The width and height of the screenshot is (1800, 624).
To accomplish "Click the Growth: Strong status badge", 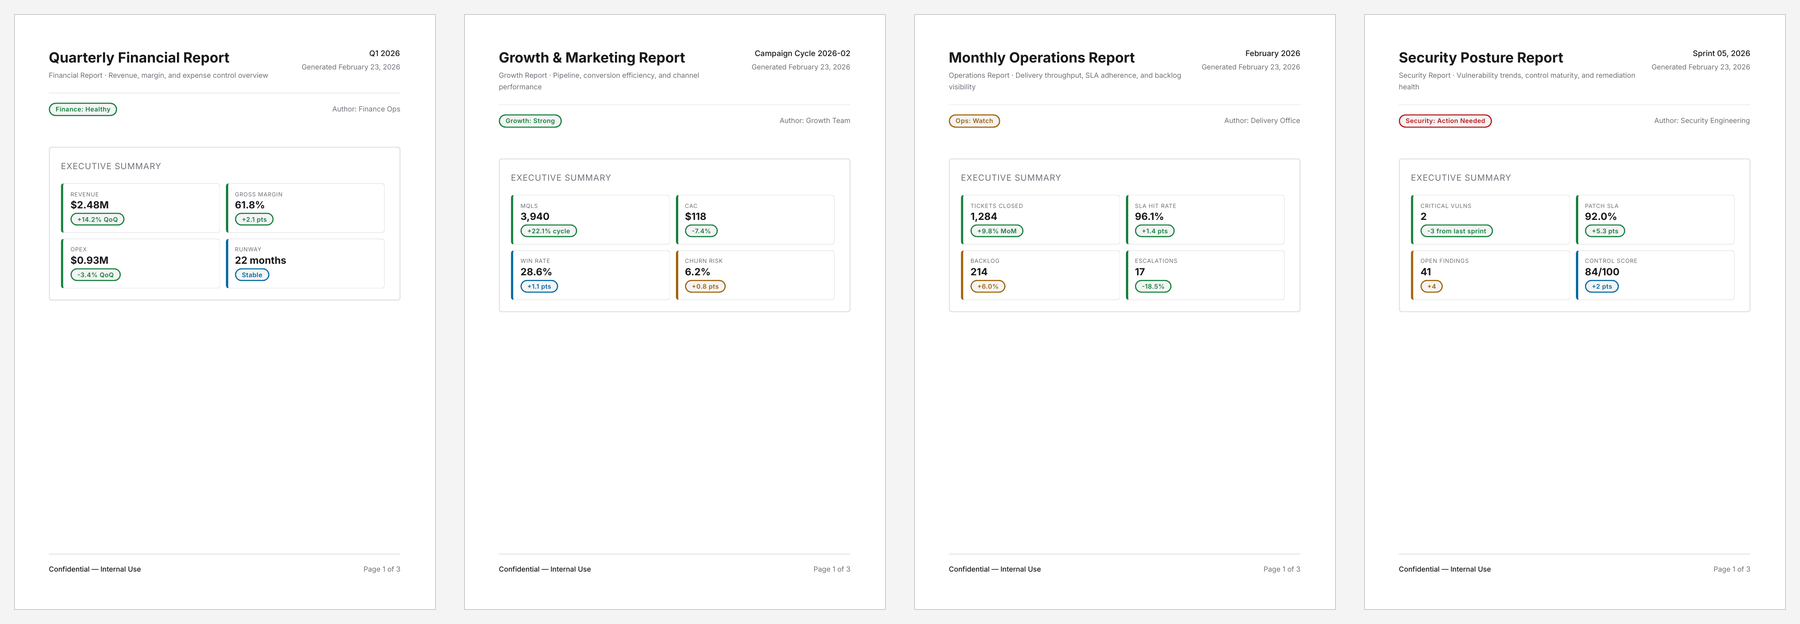I will [x=530, y=121].
